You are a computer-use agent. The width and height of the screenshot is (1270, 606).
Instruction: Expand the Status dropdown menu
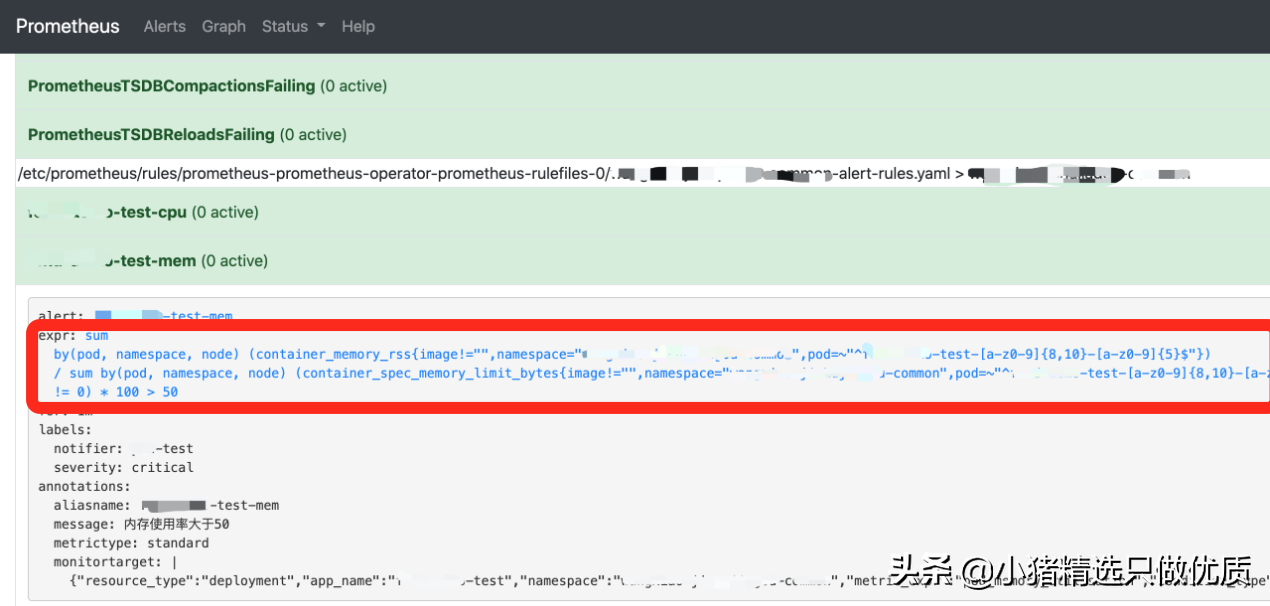coord(293,26)
